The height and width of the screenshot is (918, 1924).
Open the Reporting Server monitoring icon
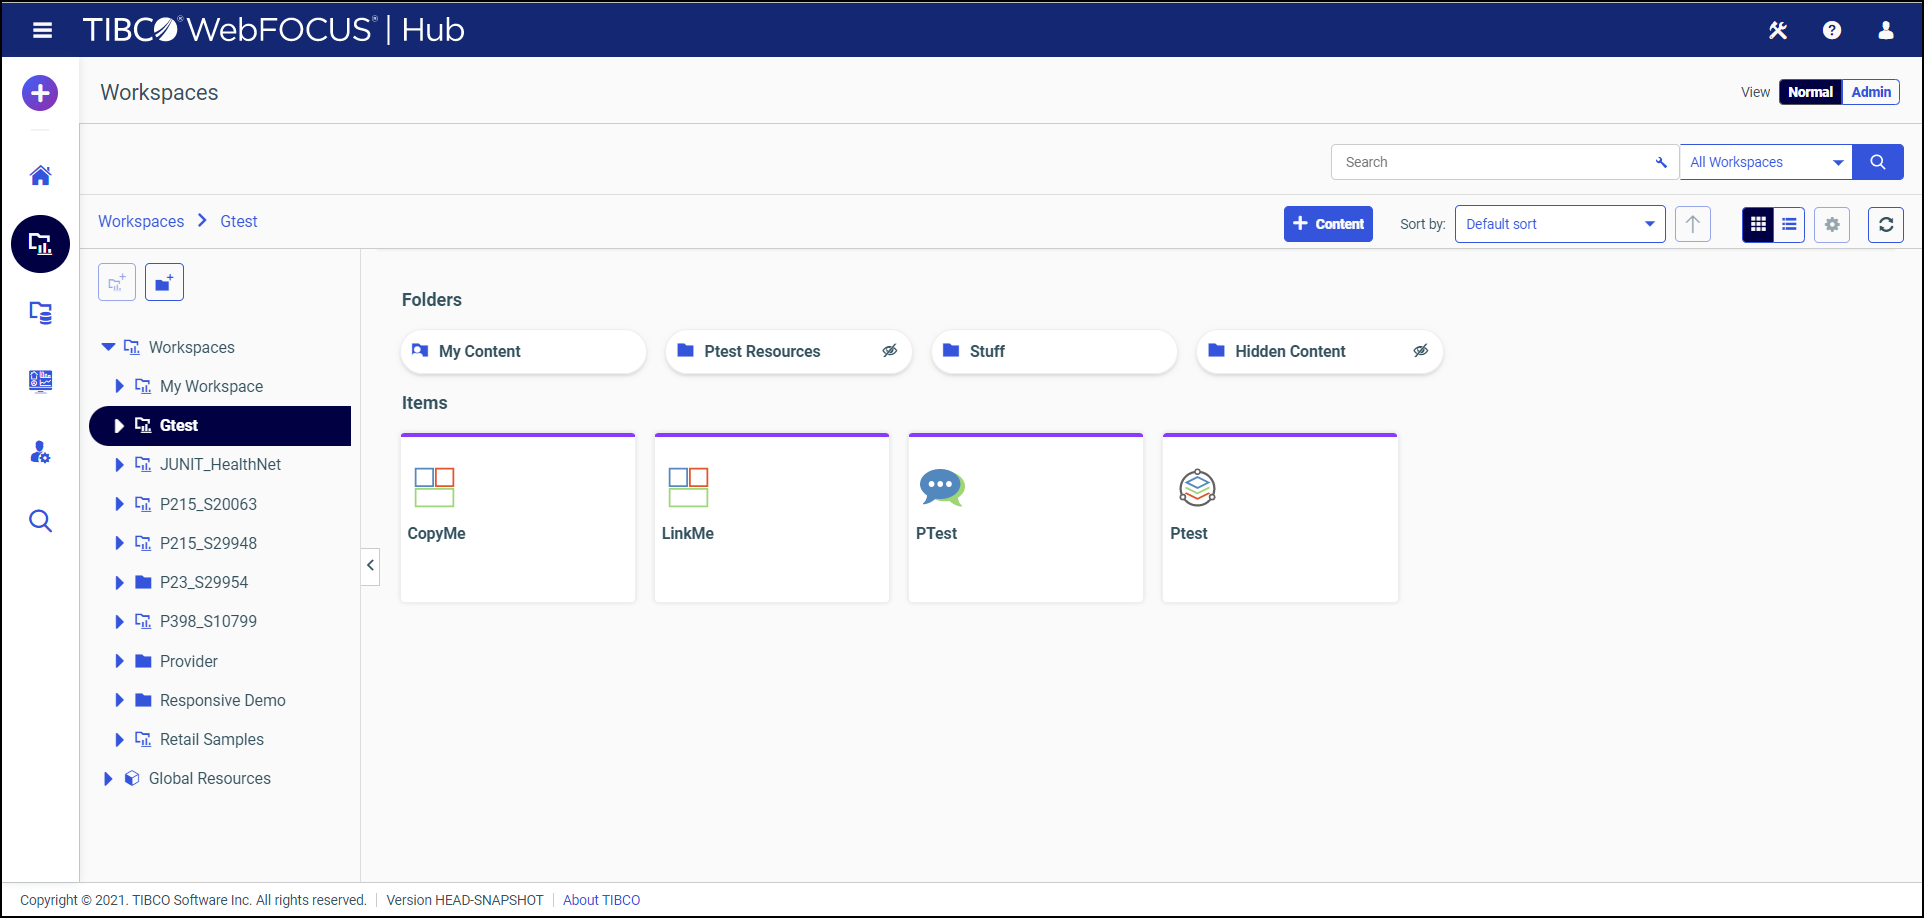pos(40,381)
